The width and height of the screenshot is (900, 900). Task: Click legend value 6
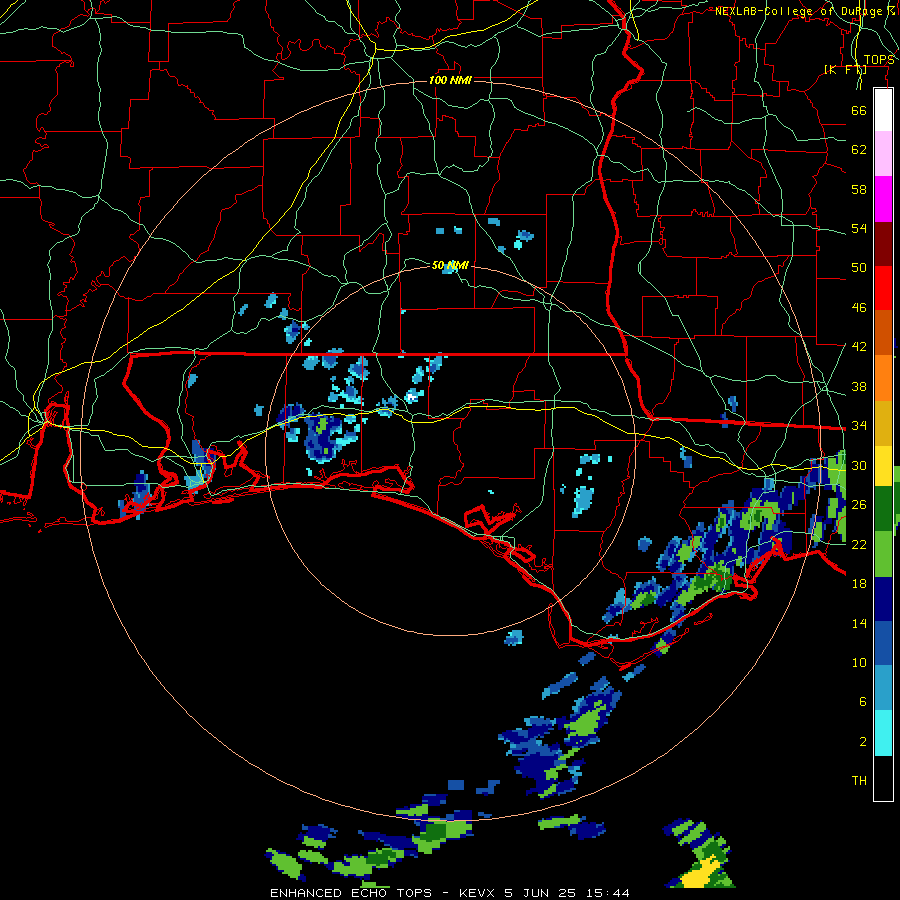863,701
